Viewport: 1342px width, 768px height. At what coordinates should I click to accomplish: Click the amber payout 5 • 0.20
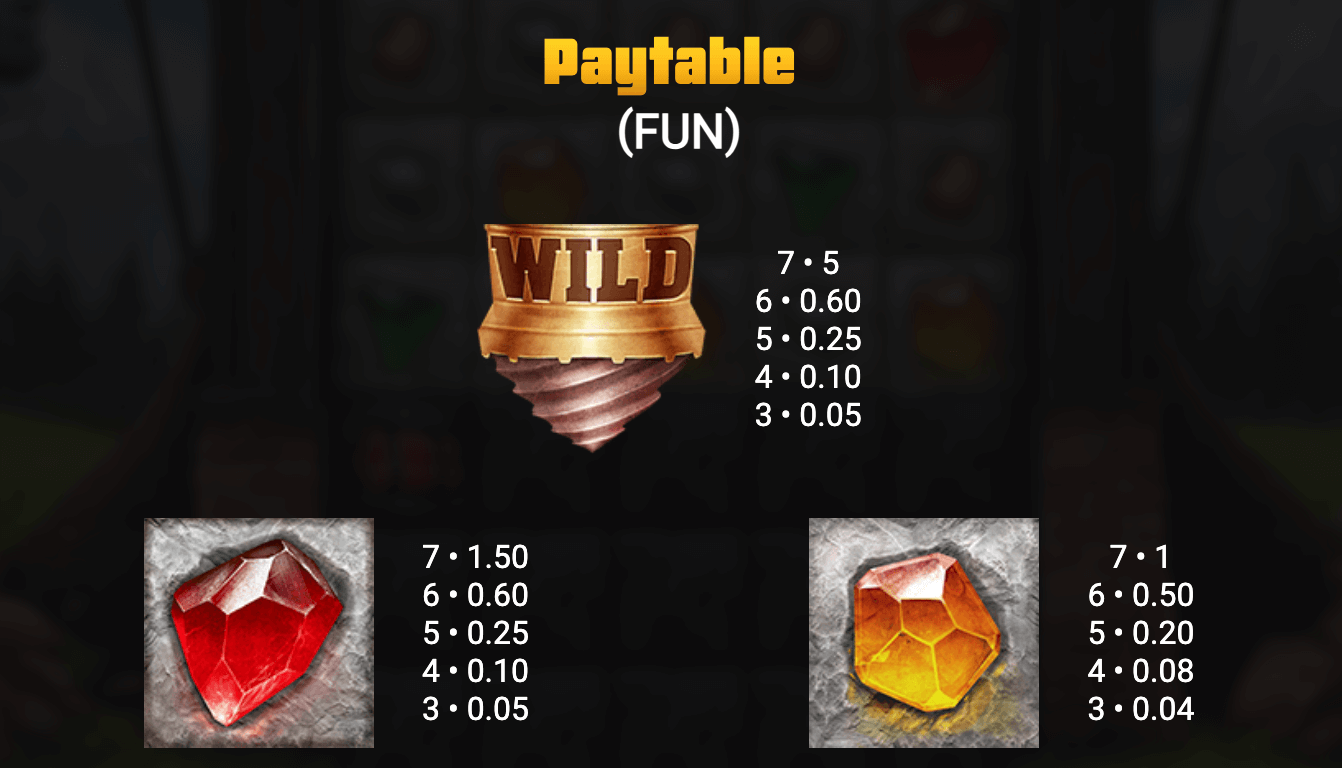(x=1140, y=633)
